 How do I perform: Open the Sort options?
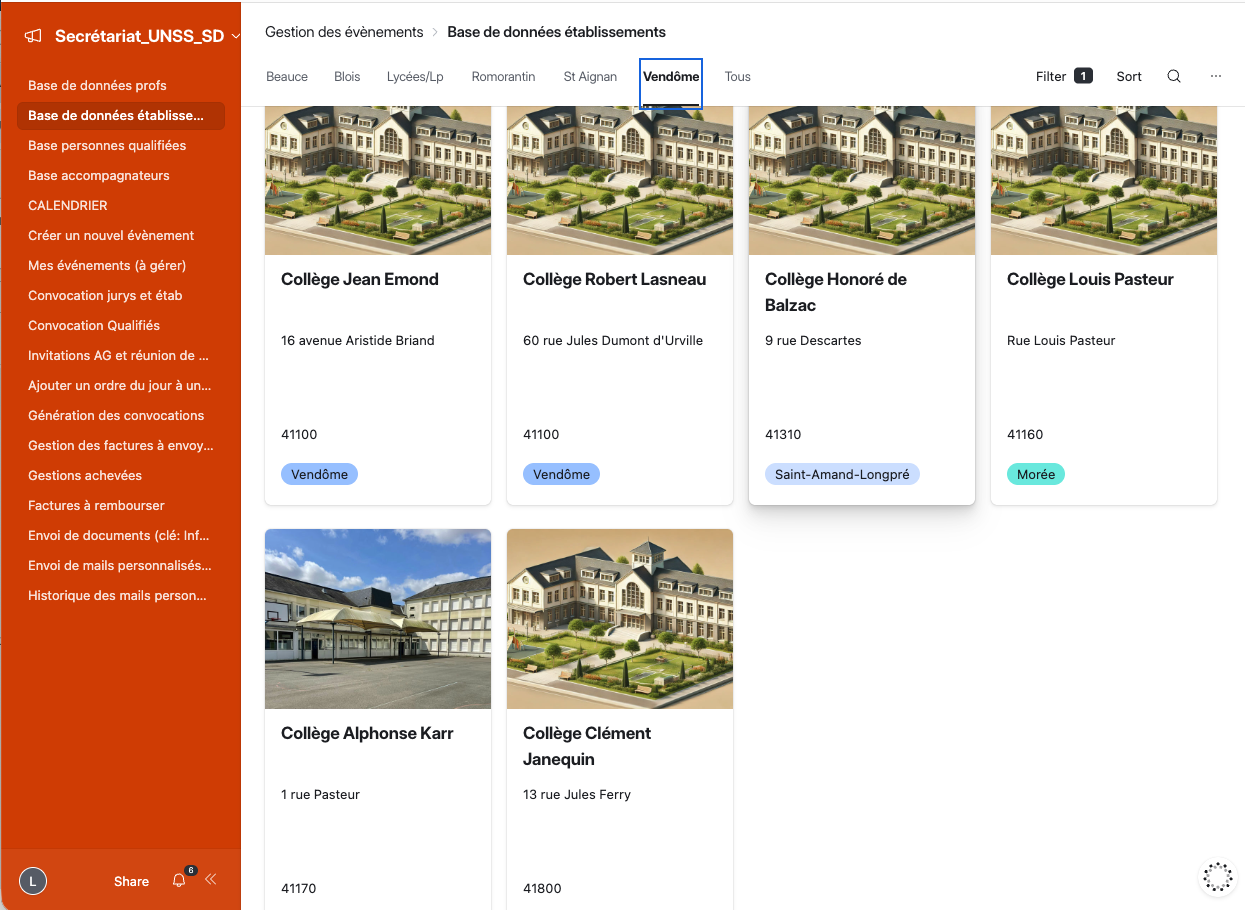[x=1129, y=76]
